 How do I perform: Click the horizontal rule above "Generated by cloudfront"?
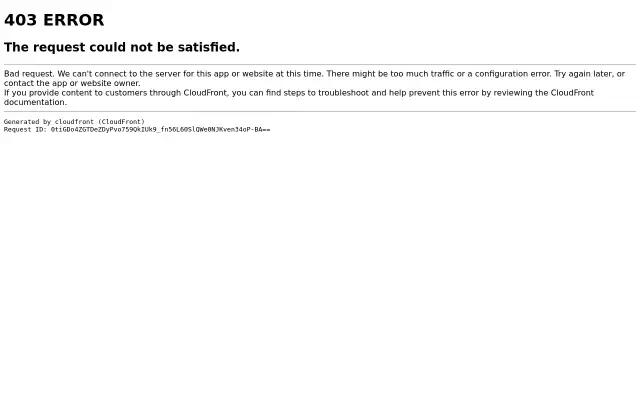(x=320, y=111)
